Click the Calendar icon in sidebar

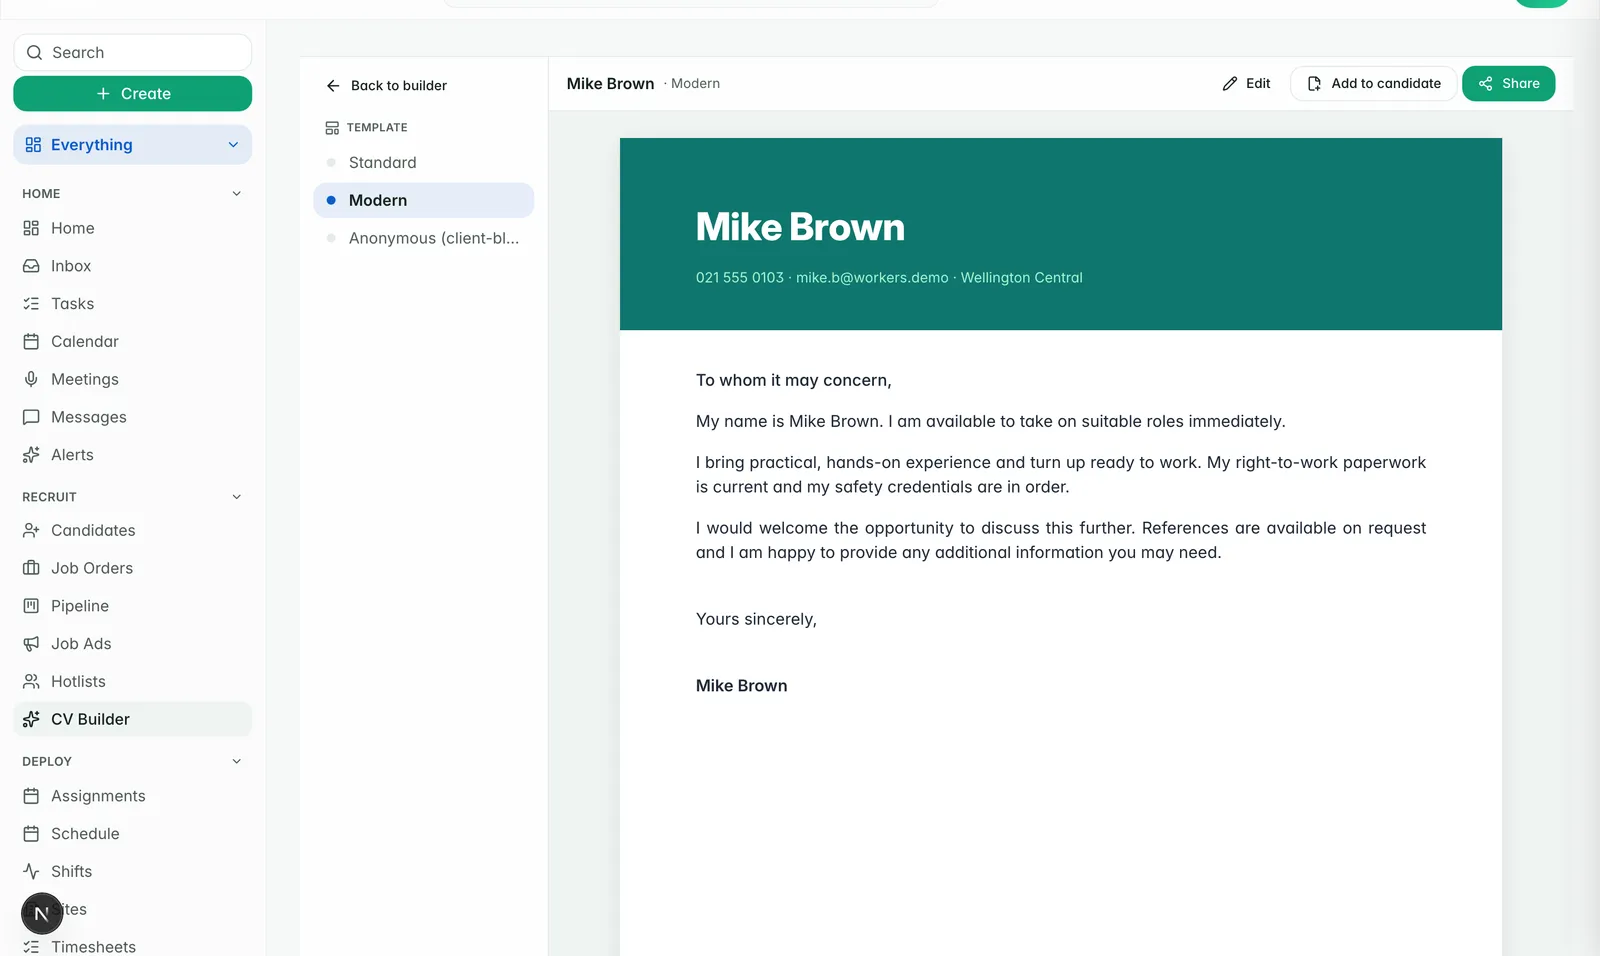pos(31,342)
